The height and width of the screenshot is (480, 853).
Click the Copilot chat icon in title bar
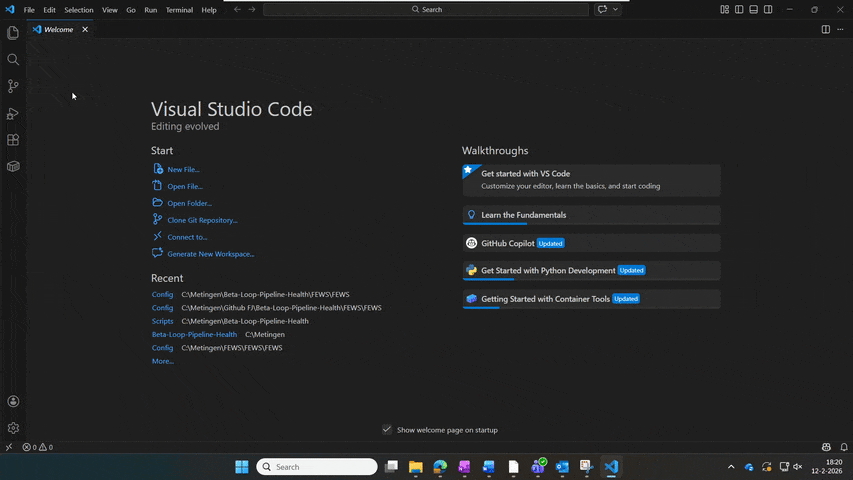pyautogui.click(x=602, y=9)
